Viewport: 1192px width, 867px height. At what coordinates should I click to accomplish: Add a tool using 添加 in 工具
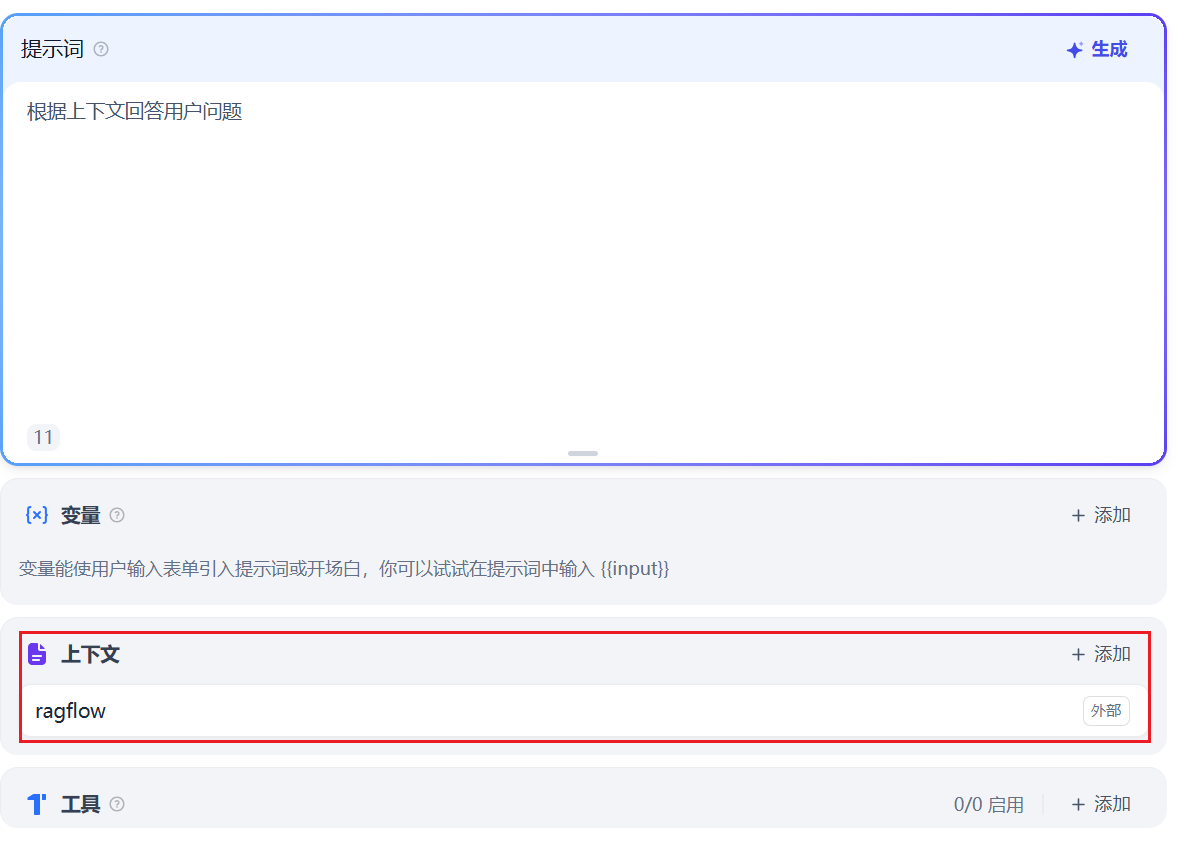point(1100,804)
